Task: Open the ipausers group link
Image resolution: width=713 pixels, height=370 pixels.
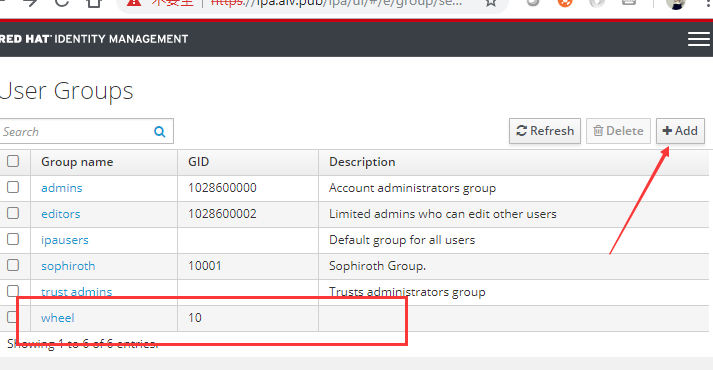Action: (x=65, y=240)
